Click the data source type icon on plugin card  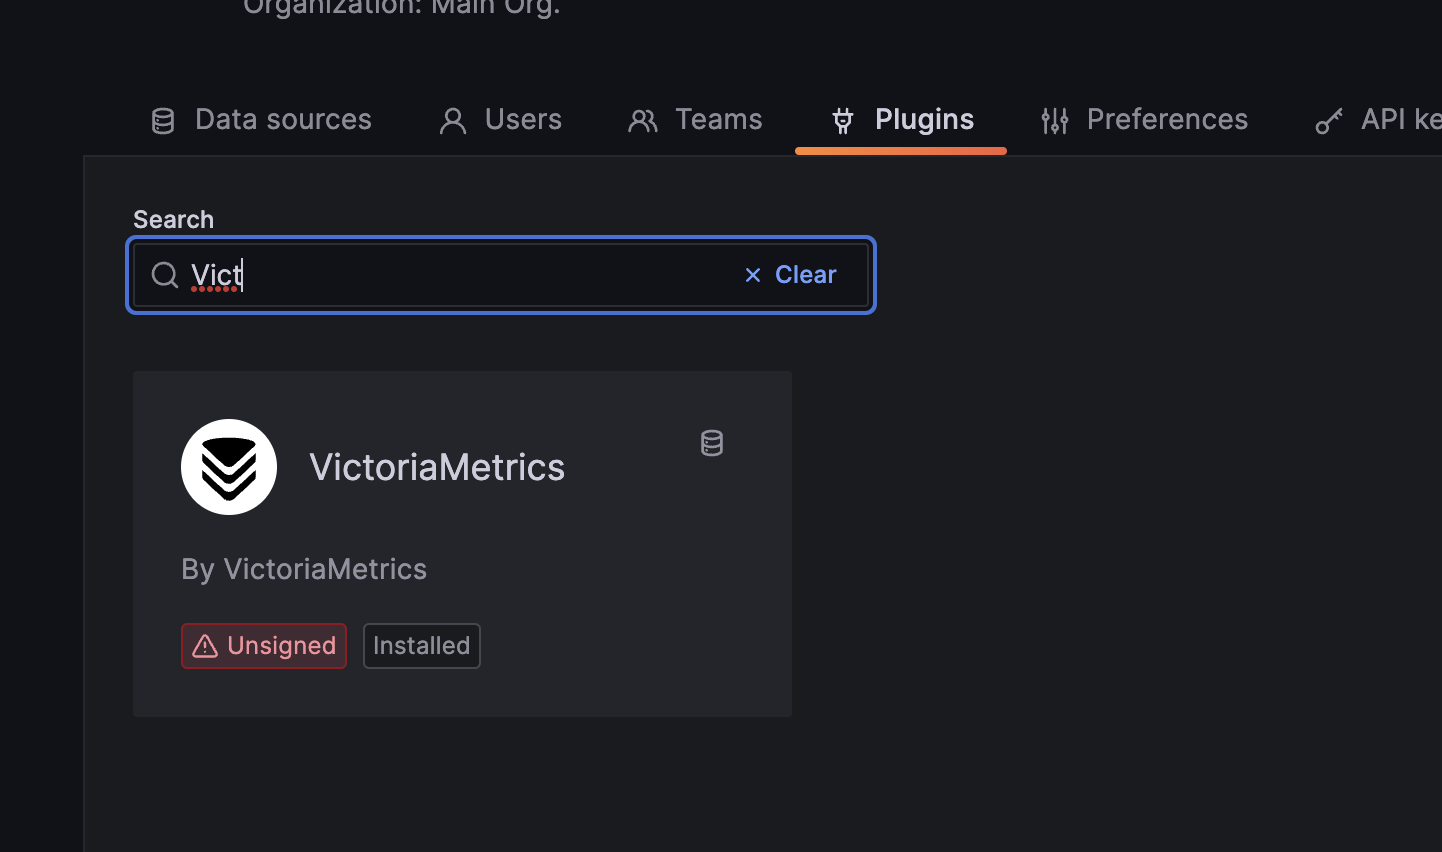(x=711, y=443)
